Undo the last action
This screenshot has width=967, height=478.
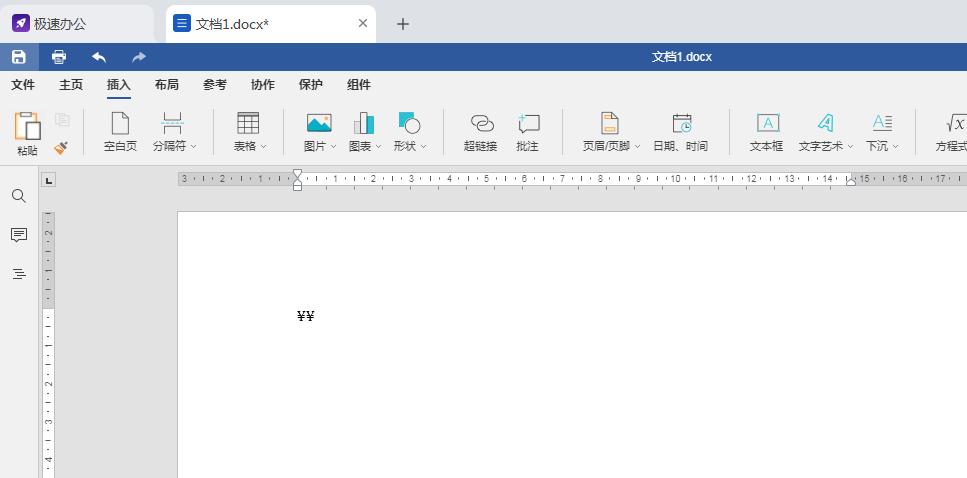(x=99, y=57)
